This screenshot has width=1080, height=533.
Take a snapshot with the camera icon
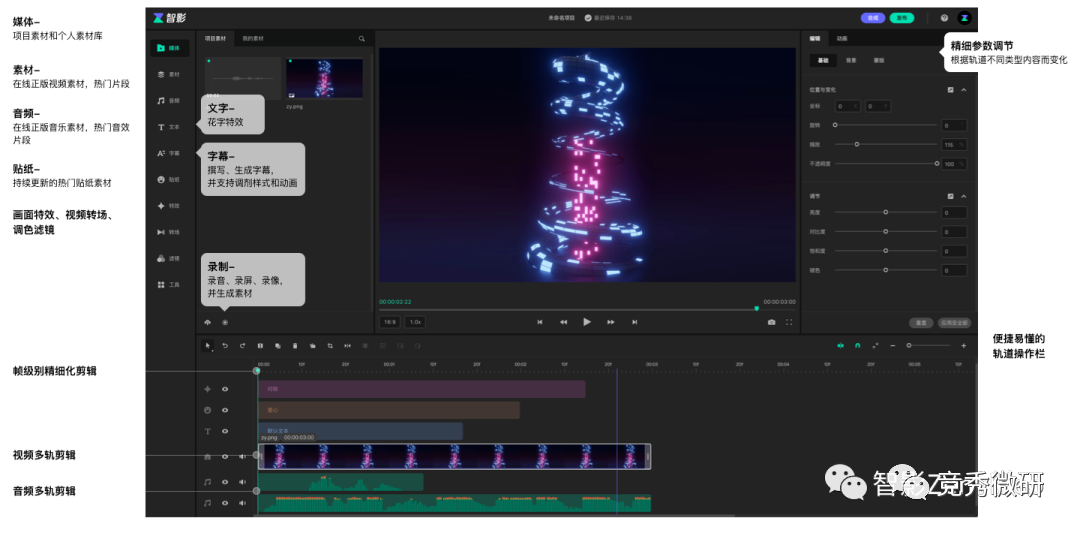point(771,322)
